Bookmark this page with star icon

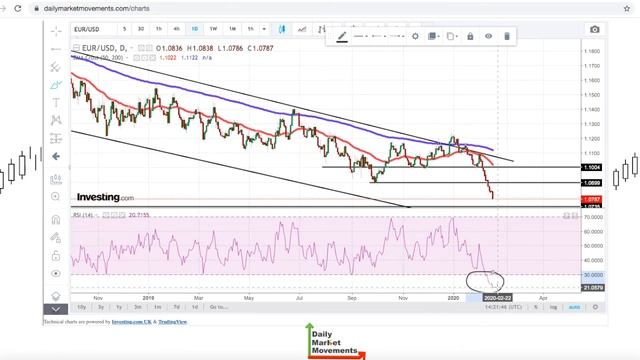[627, 8]
